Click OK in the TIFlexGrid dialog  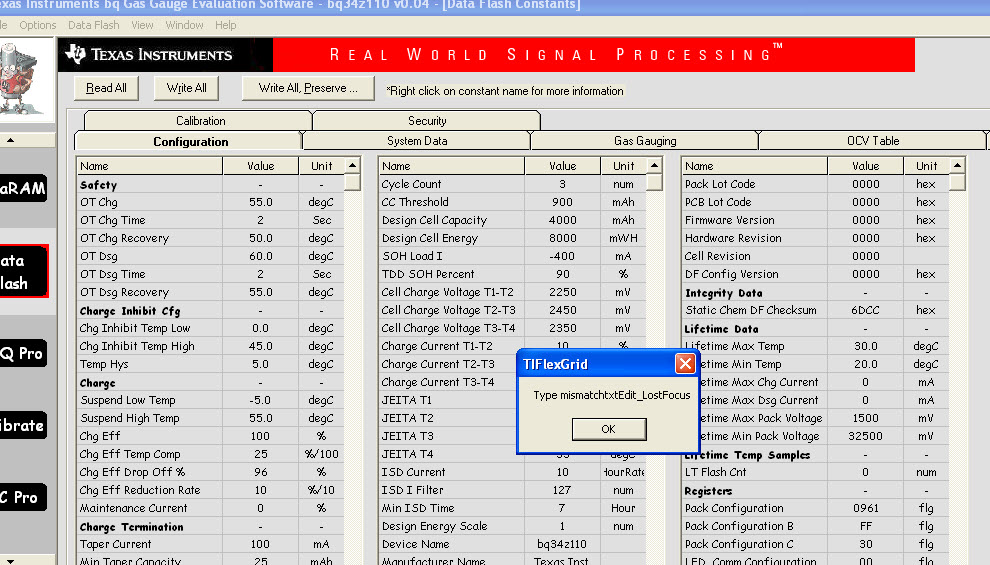pyautogui.click(x=609, y=429)
